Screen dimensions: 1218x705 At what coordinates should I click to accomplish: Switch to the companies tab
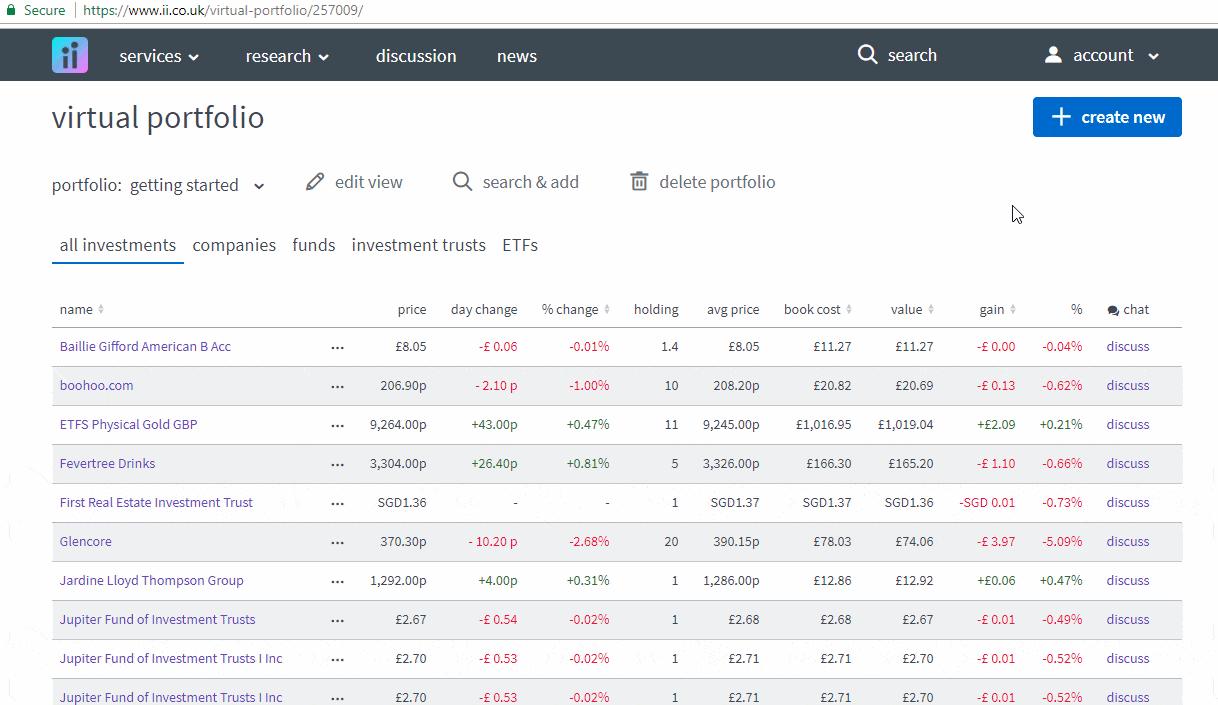pos(234,245)
